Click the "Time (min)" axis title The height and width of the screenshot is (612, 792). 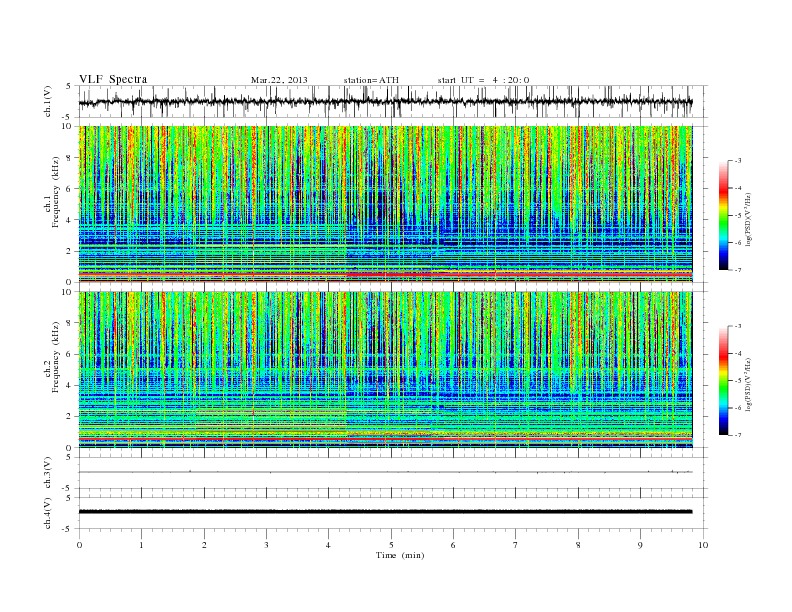pyautogui.click(x=400, y=555)
